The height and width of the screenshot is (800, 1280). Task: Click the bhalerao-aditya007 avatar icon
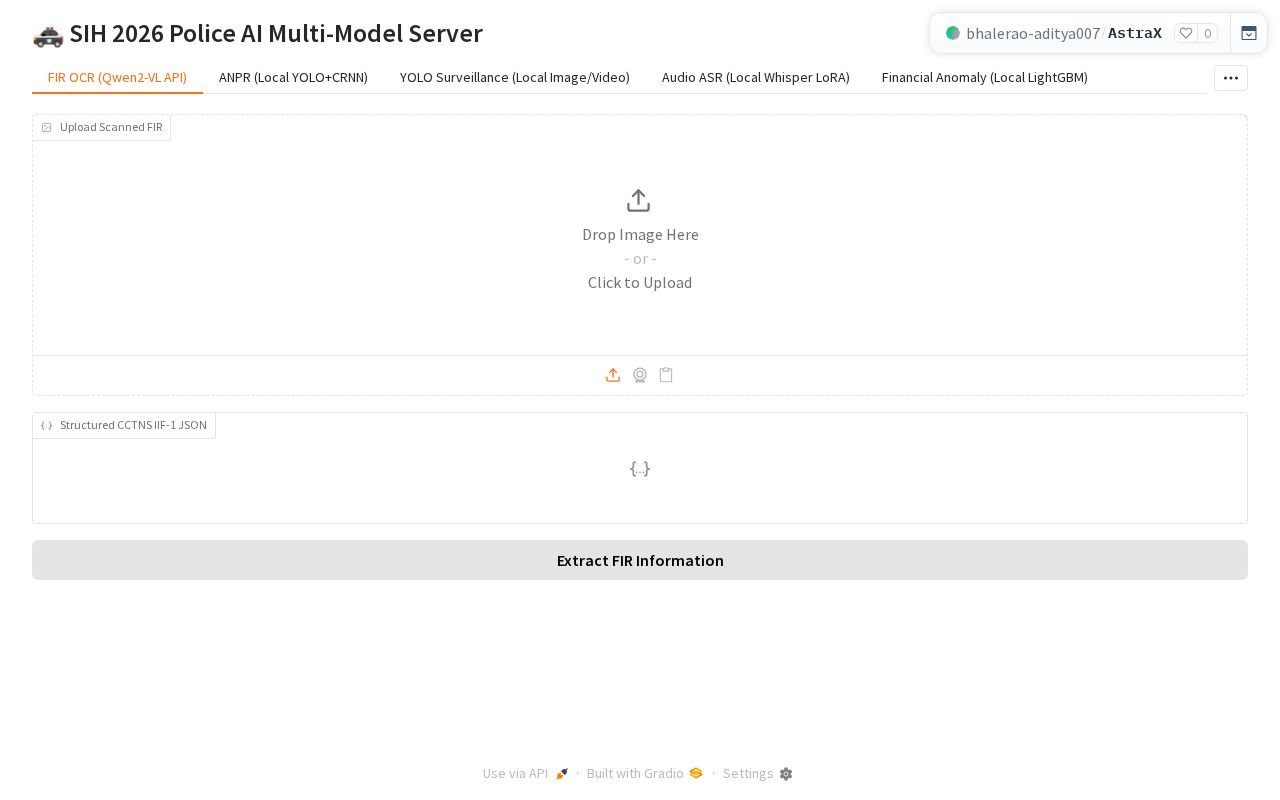point(953,33)
